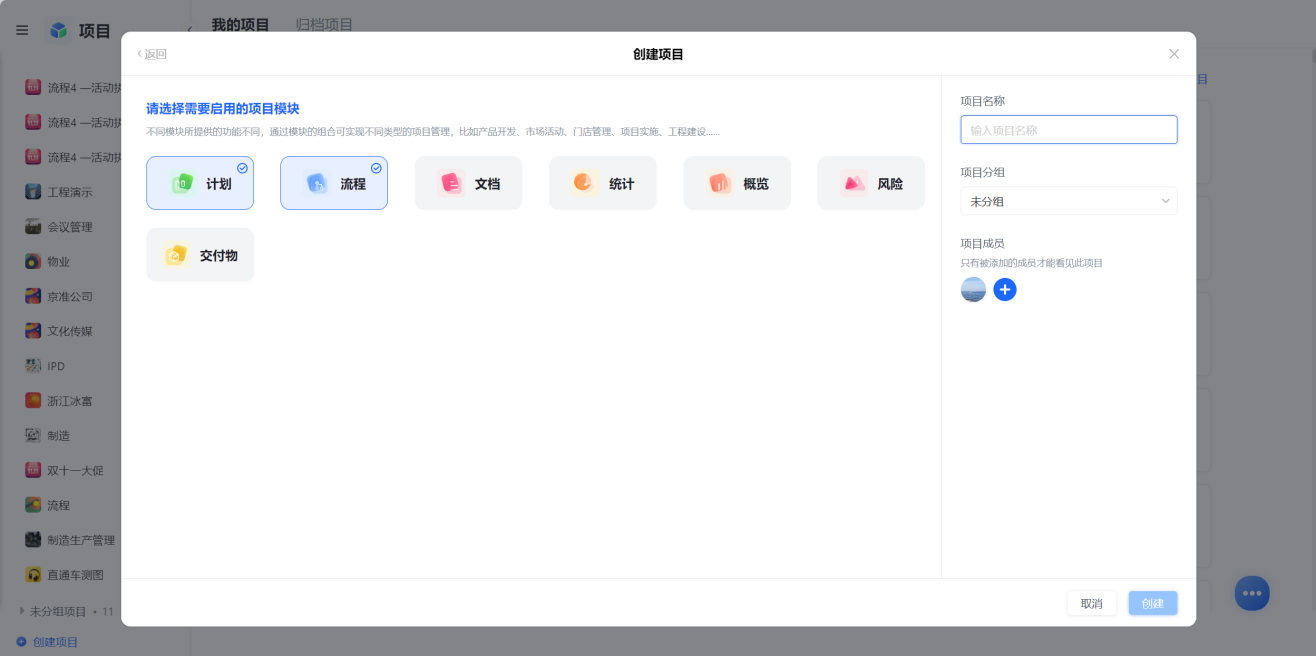Click the 项目名称 input field
This screenshot has height=656, width=1316.
[1069, 130]
